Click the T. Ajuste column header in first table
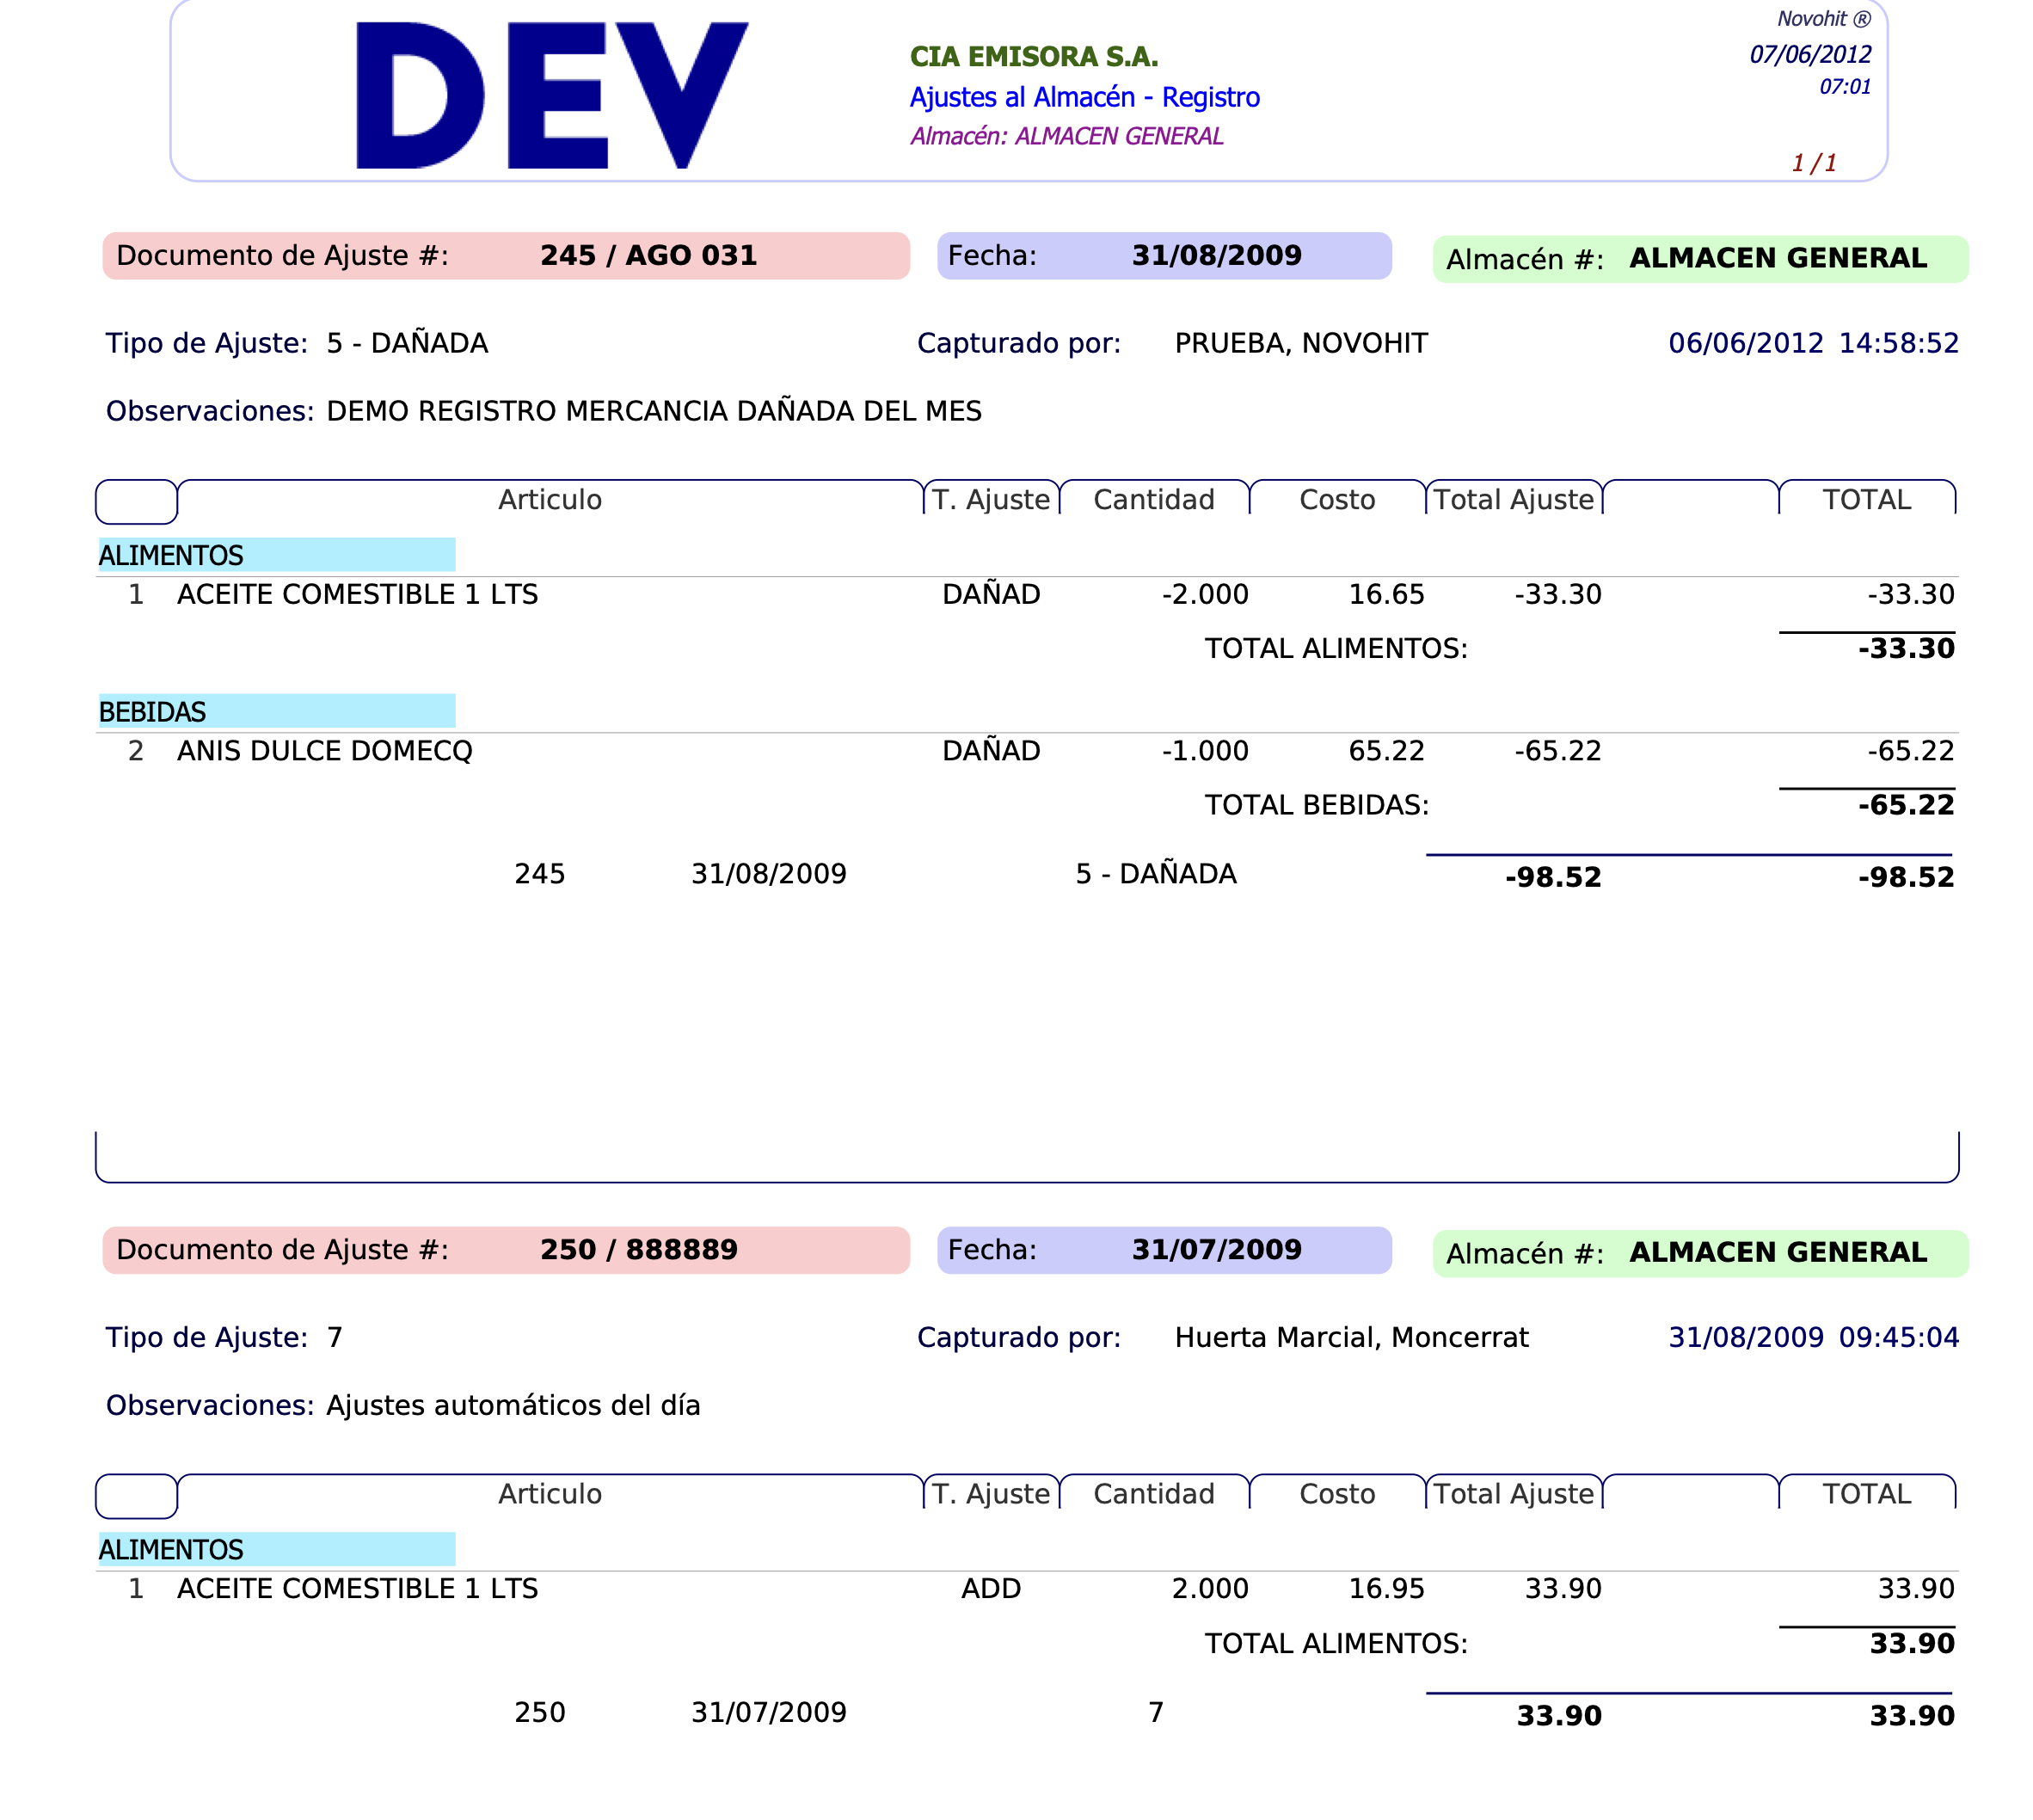 990,499
